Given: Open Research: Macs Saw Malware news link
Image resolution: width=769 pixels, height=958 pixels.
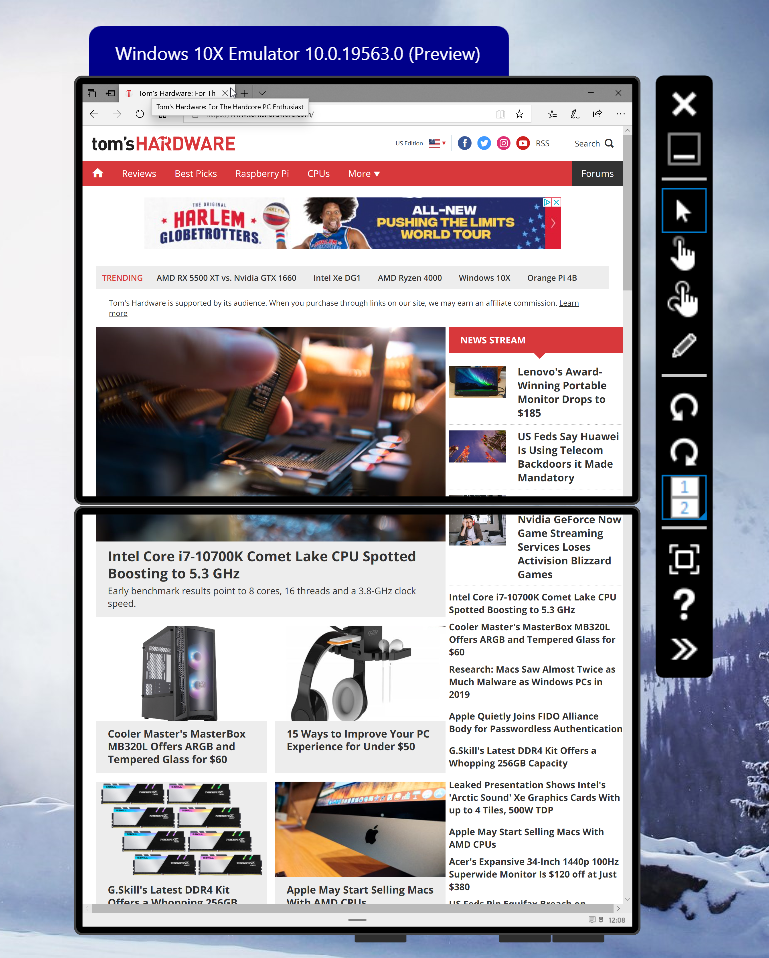Looking at the screenshot, I should tap(532, 682).
